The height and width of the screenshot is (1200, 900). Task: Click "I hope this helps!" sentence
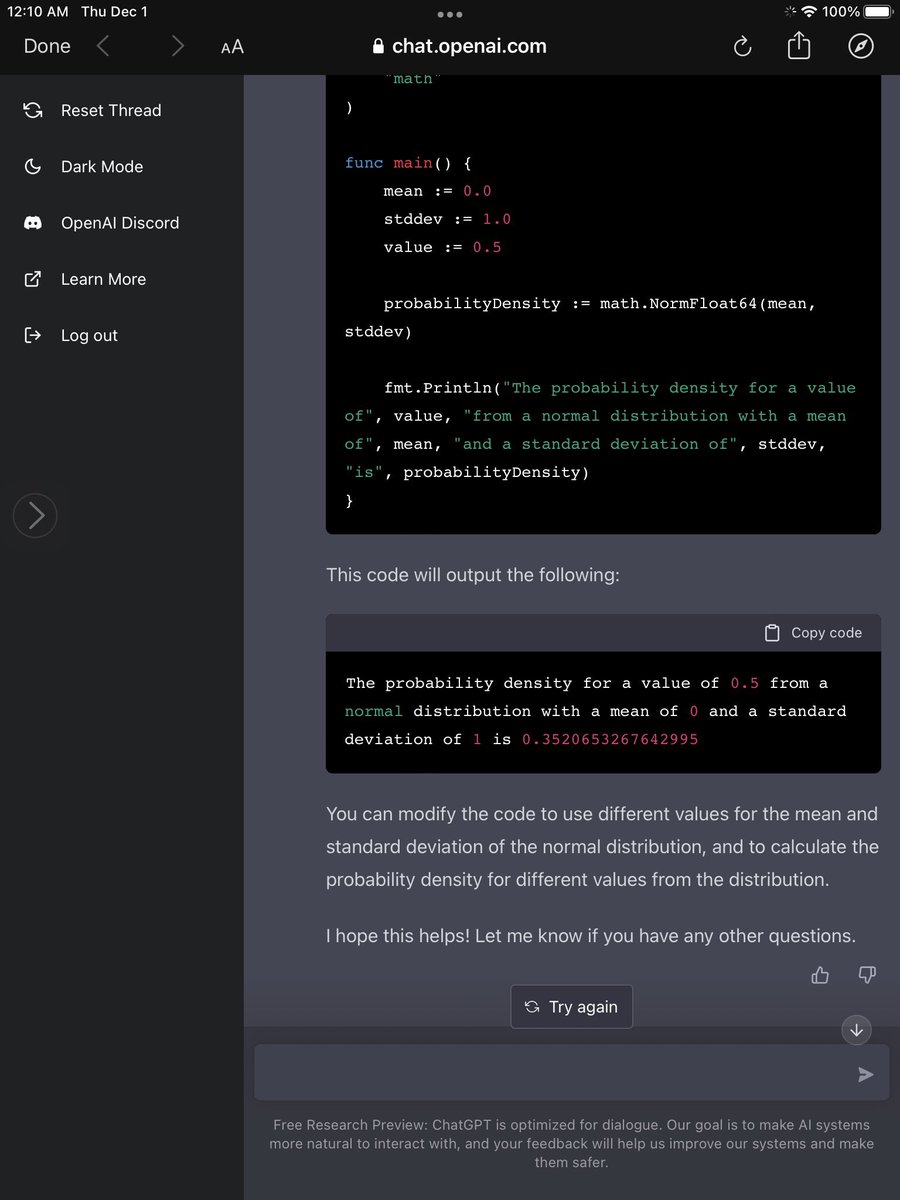point(395,936)
